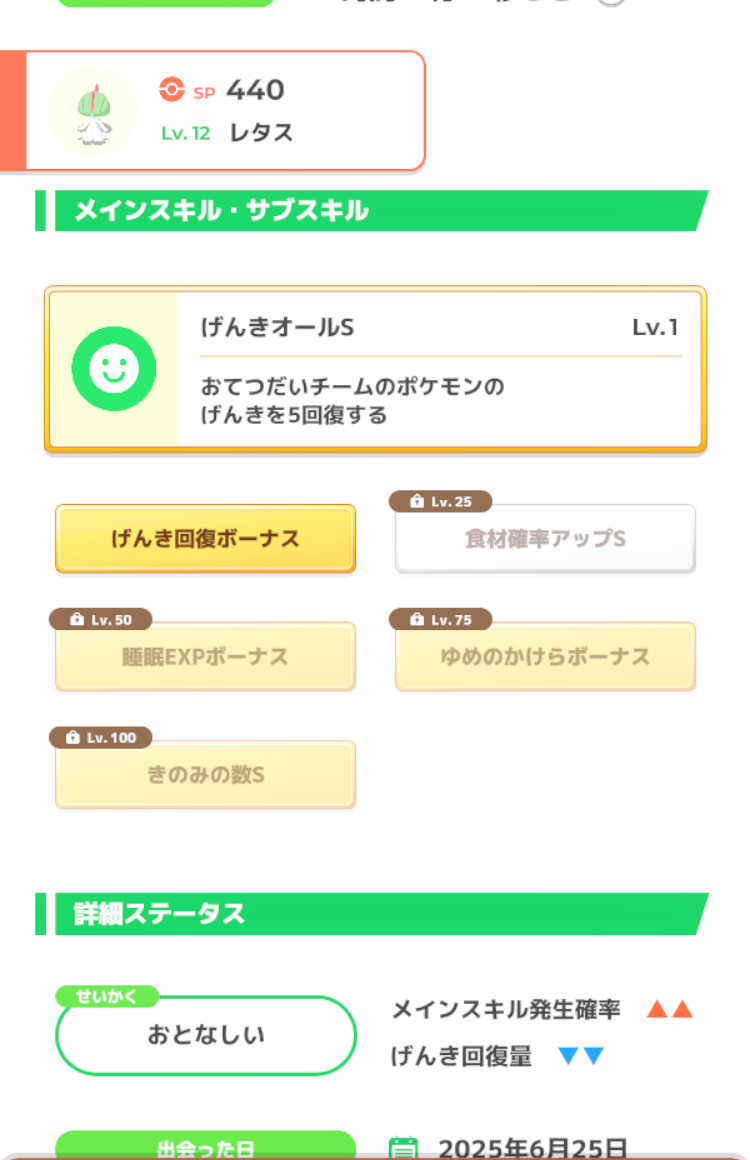This screenshot has height=1160, width=750.
Task: Tap the 出会った日 green label
Action: coord(205,1147)
